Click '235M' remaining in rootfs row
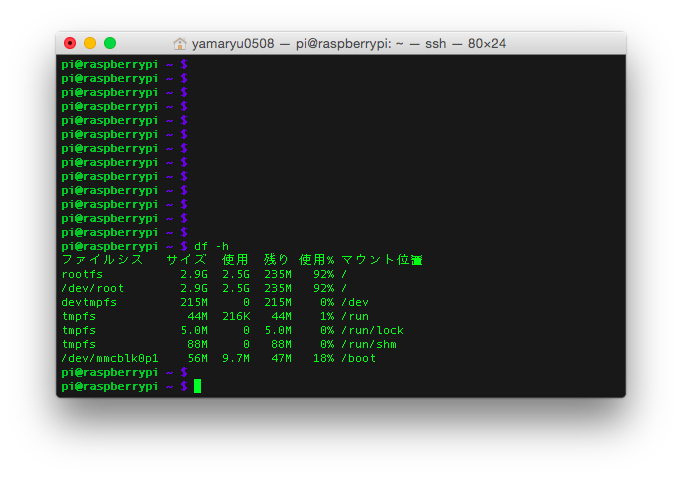This screenshot has width=682, height=478. [x=278, y=274]
